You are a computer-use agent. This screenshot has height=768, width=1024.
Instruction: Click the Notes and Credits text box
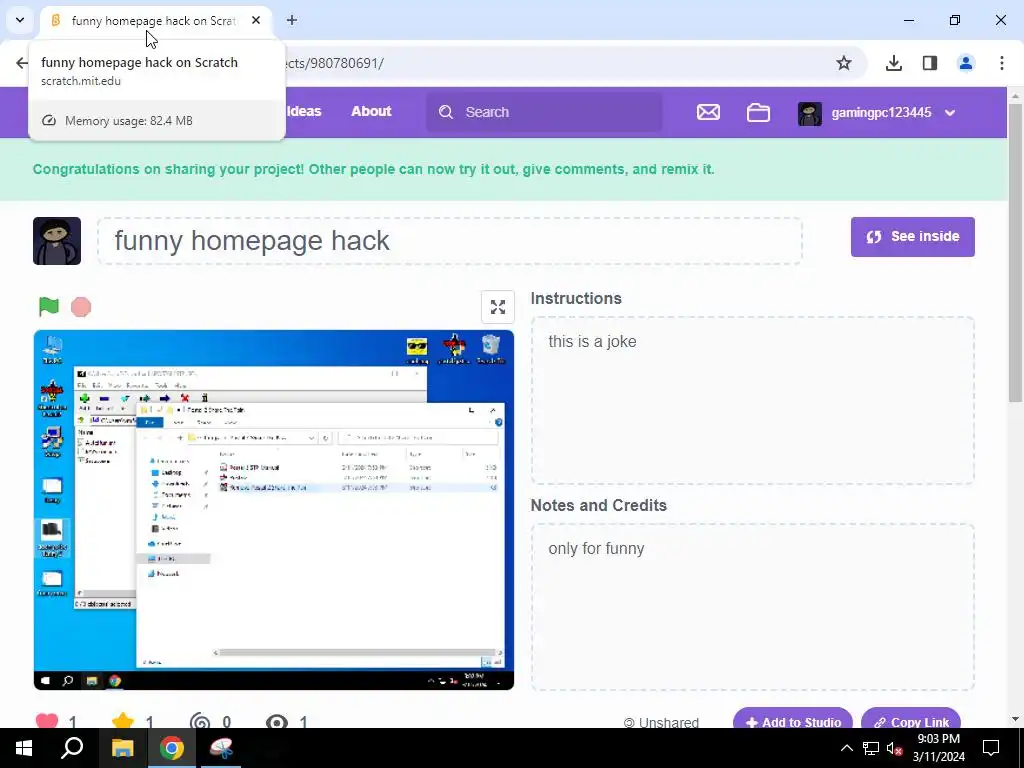click(x=752, y=607)
